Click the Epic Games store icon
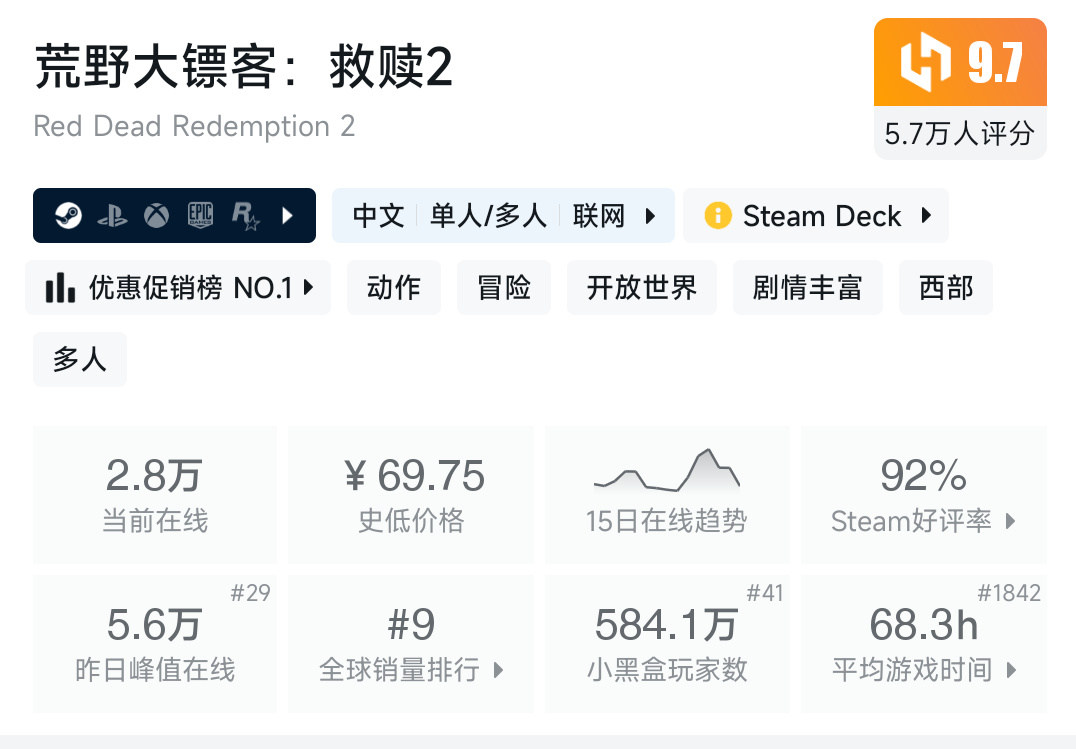This screenshot has height=749, width=1076. pyautogui.click(x=200, y=215)
